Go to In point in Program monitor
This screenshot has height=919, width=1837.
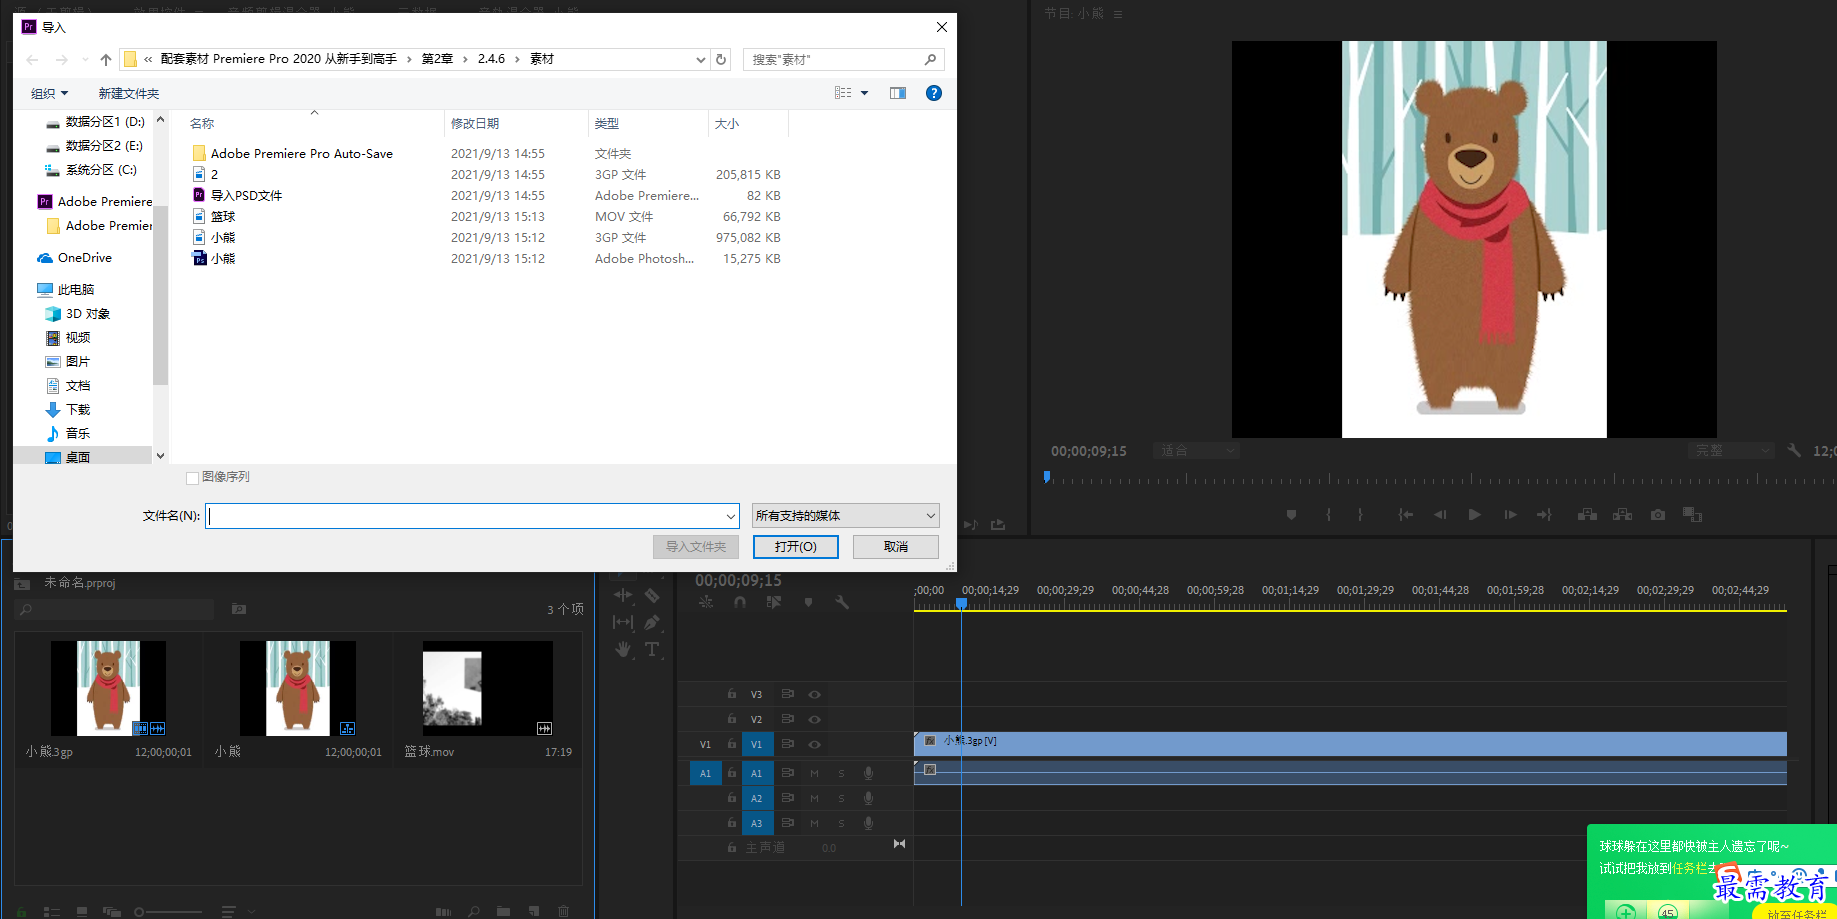pyautogui.click(x=1405, y=514)
